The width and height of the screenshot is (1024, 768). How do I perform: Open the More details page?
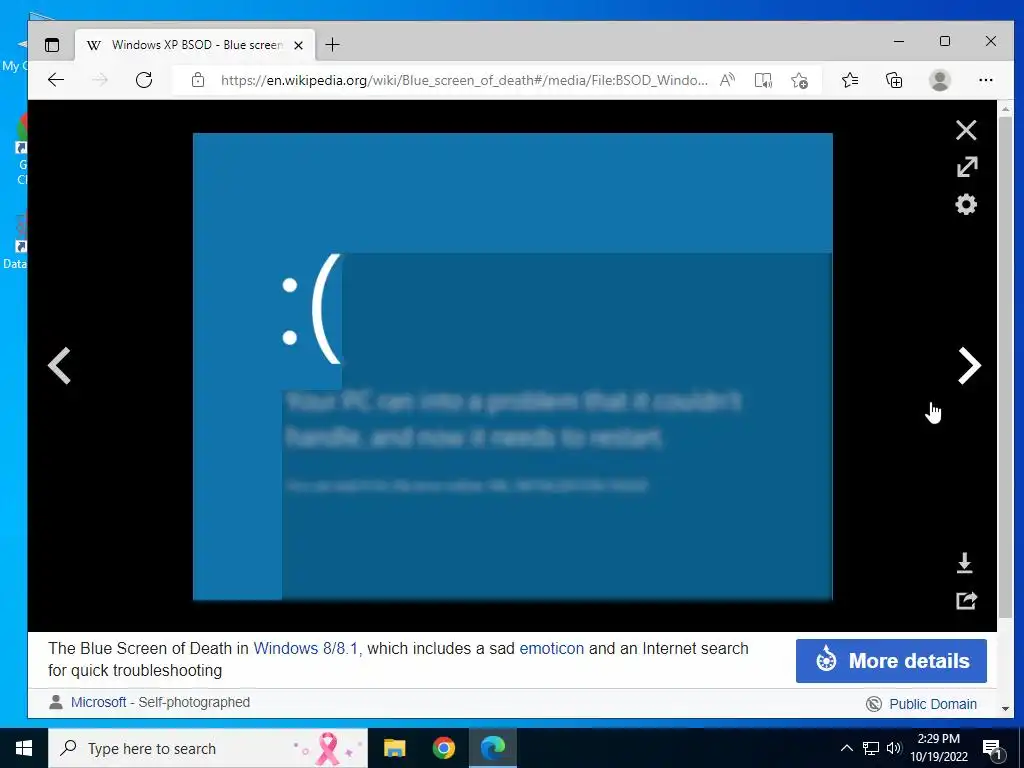click(x=891, y=660)
